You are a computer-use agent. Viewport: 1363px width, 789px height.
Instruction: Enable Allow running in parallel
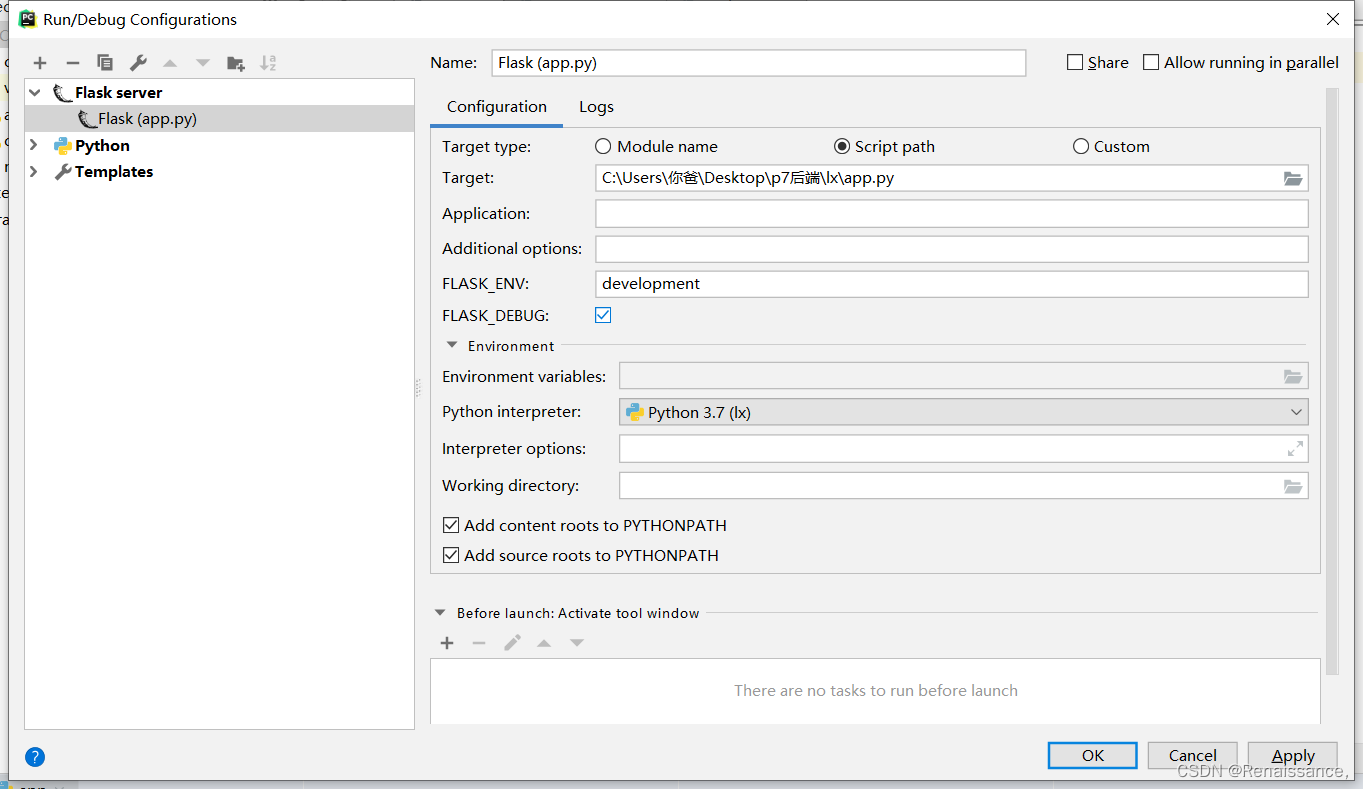(x=1151, y=62)
